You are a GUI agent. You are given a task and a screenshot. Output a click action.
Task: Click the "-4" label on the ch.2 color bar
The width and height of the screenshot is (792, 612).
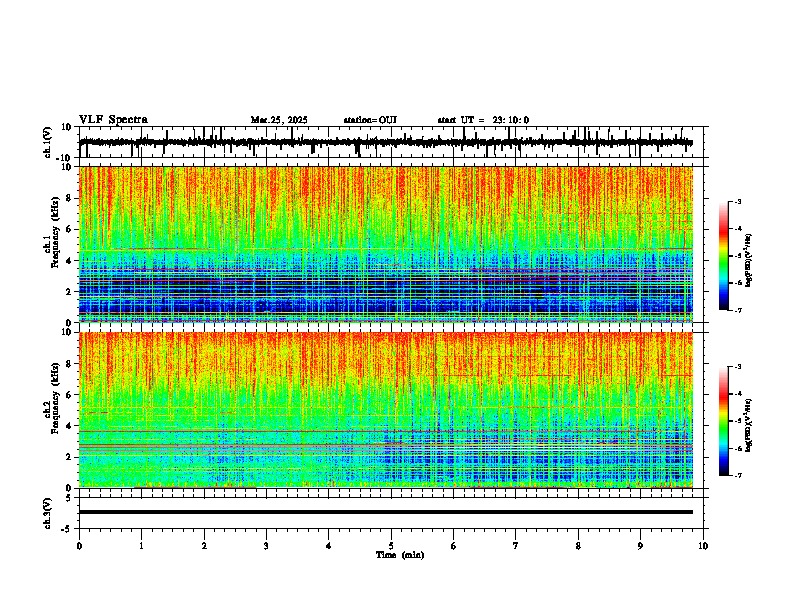(x=738, y=394)
